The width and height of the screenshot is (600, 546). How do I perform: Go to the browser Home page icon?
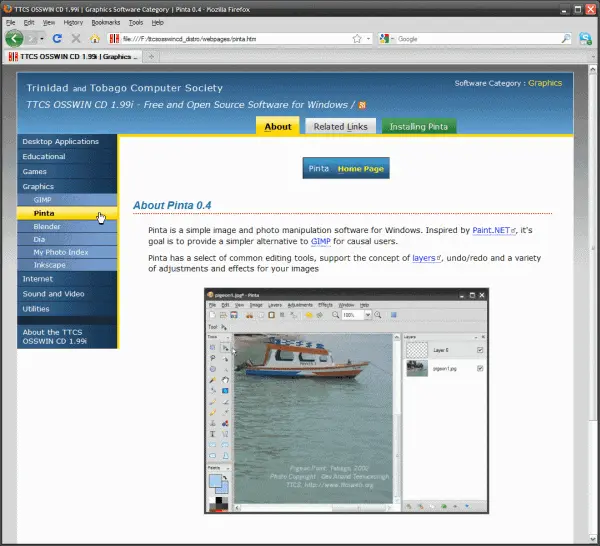[95, 39]
